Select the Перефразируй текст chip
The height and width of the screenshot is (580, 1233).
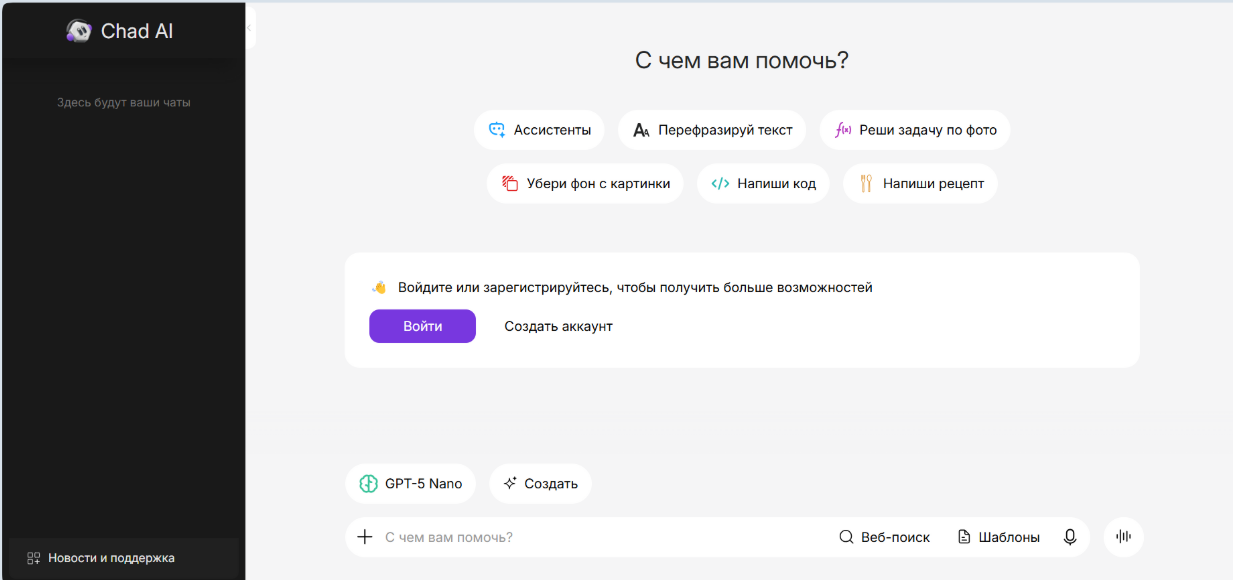711,130
